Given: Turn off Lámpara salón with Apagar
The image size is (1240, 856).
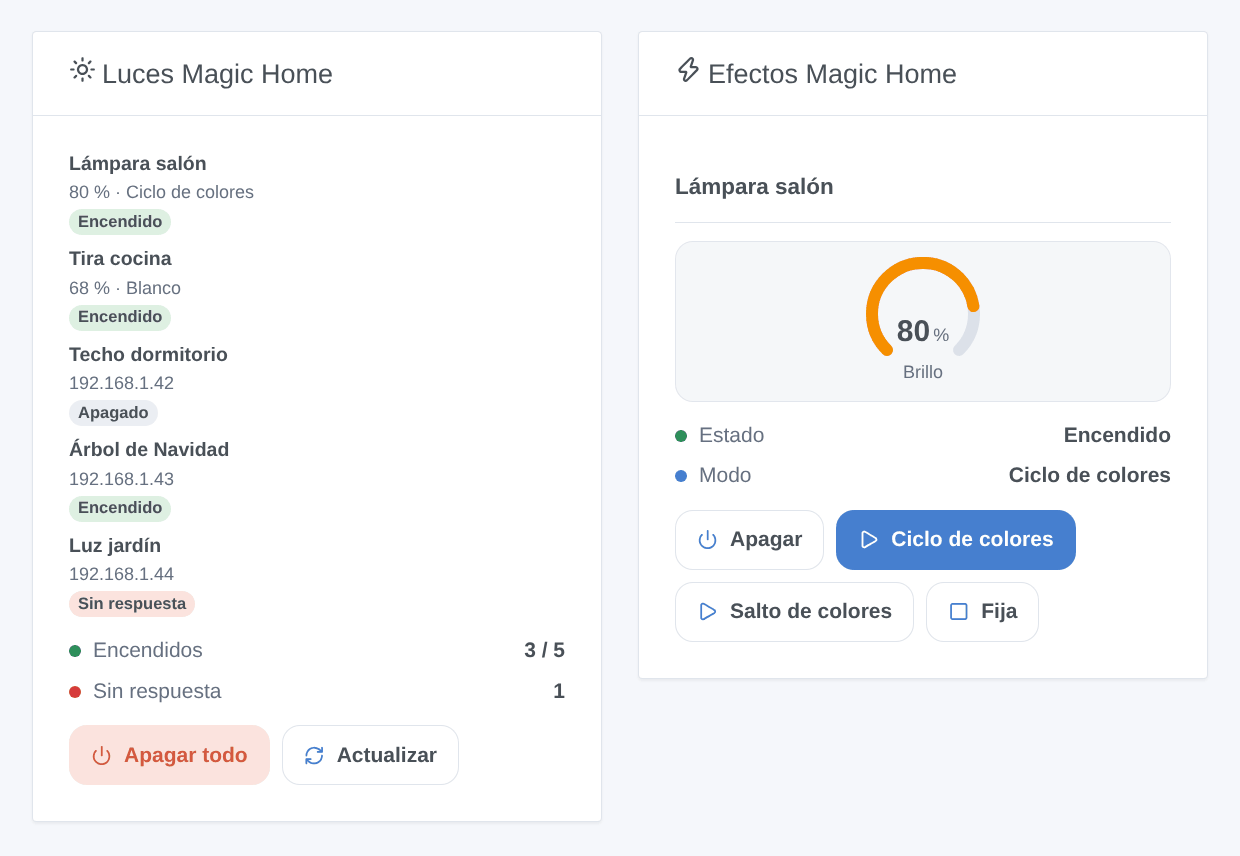Looking at the screenshot, I should click(749, 540).
